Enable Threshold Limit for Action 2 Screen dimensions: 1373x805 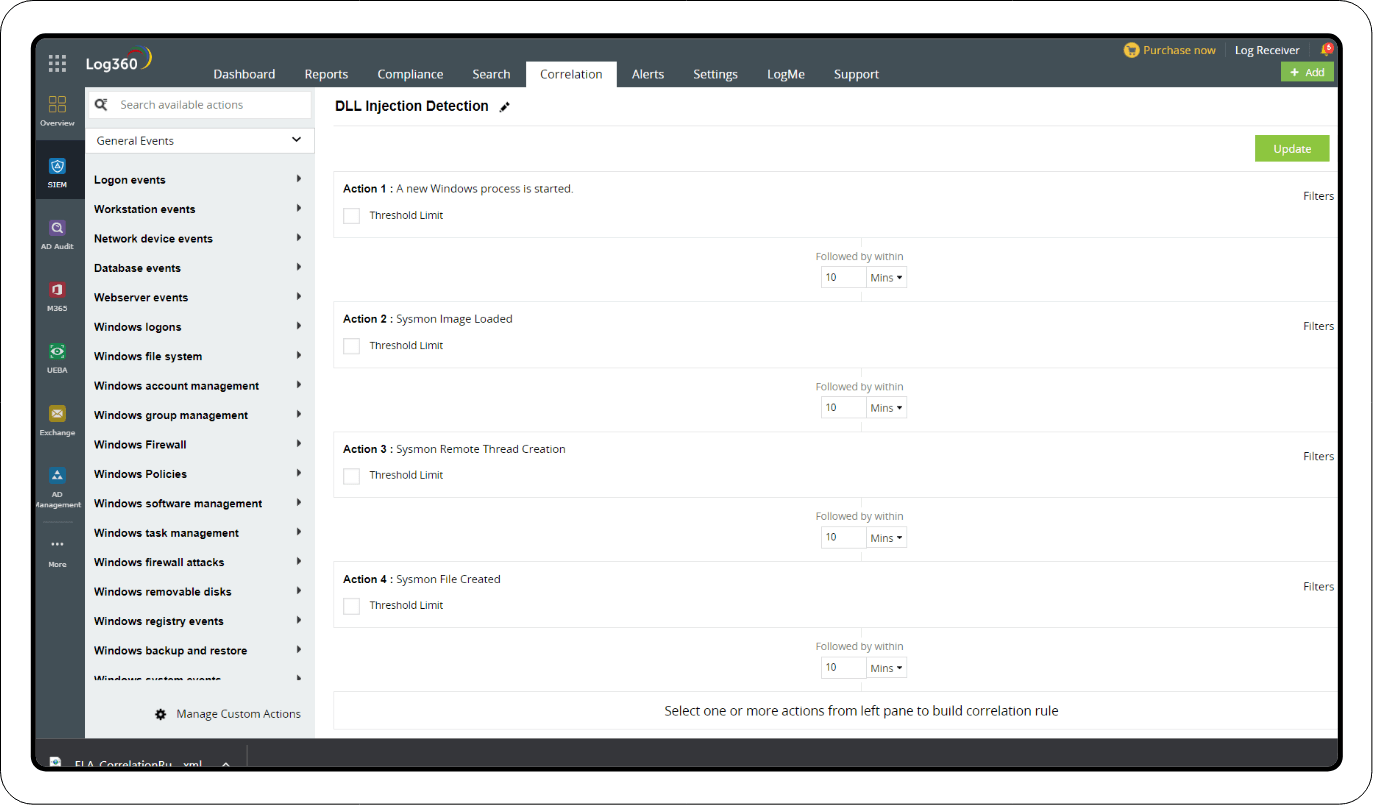(351, 345)
